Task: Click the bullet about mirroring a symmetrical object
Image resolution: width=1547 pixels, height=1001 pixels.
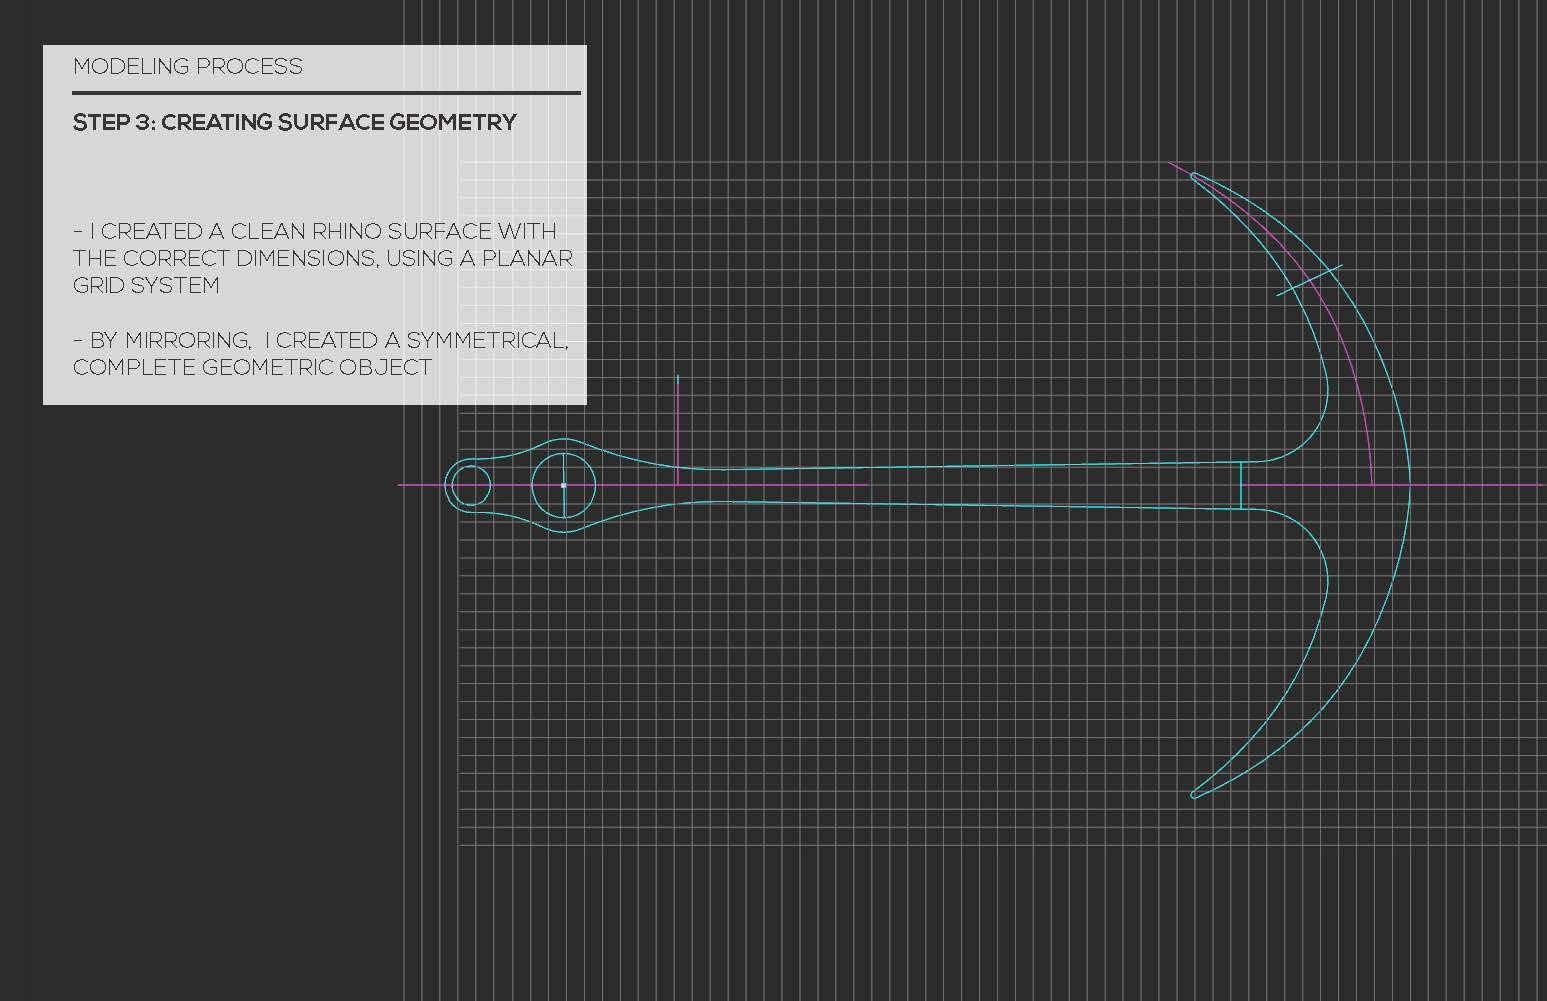Action: pyautogui.click(x=320, y=353)
